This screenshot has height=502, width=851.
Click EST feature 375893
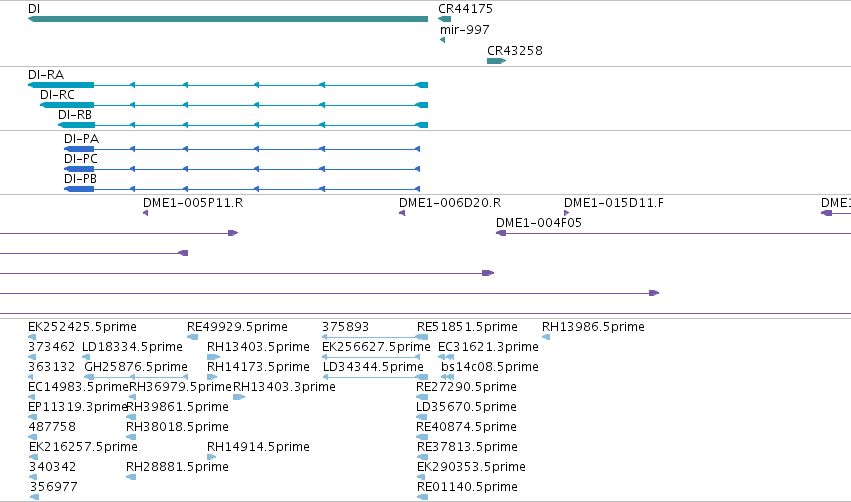tap(374, 337)
